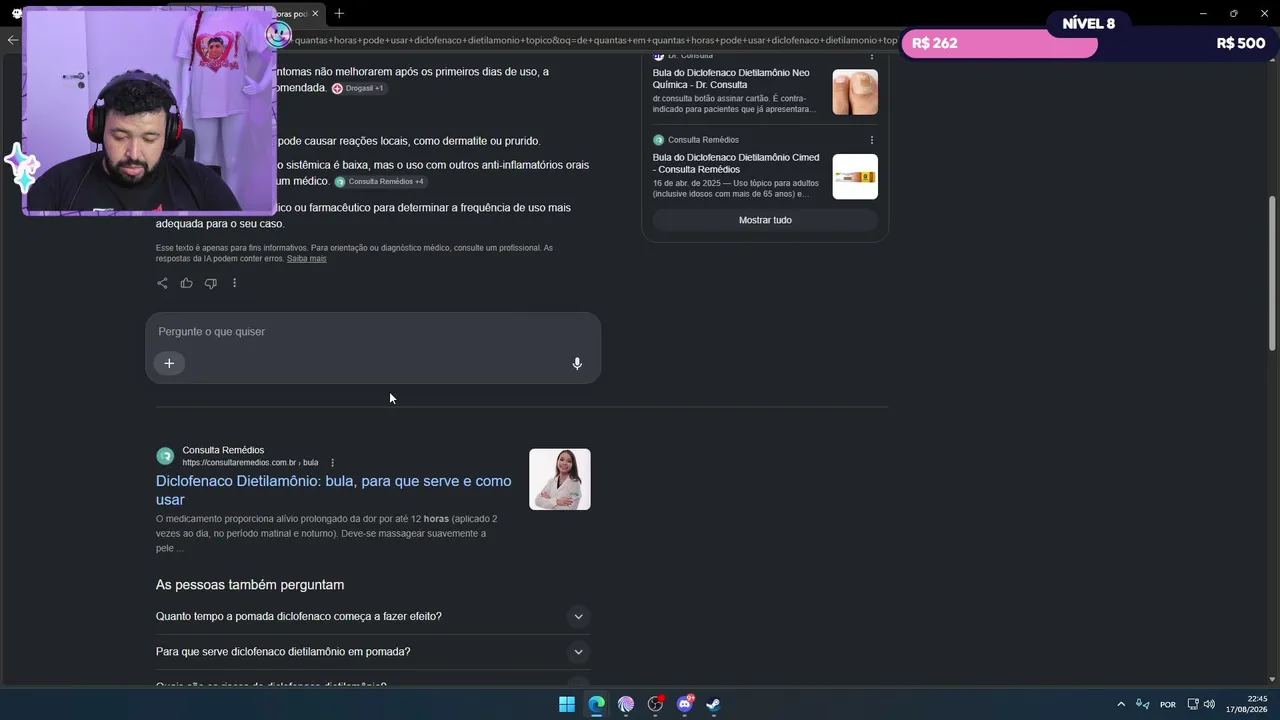Open a new browser tab

click(x=339, y=13)
